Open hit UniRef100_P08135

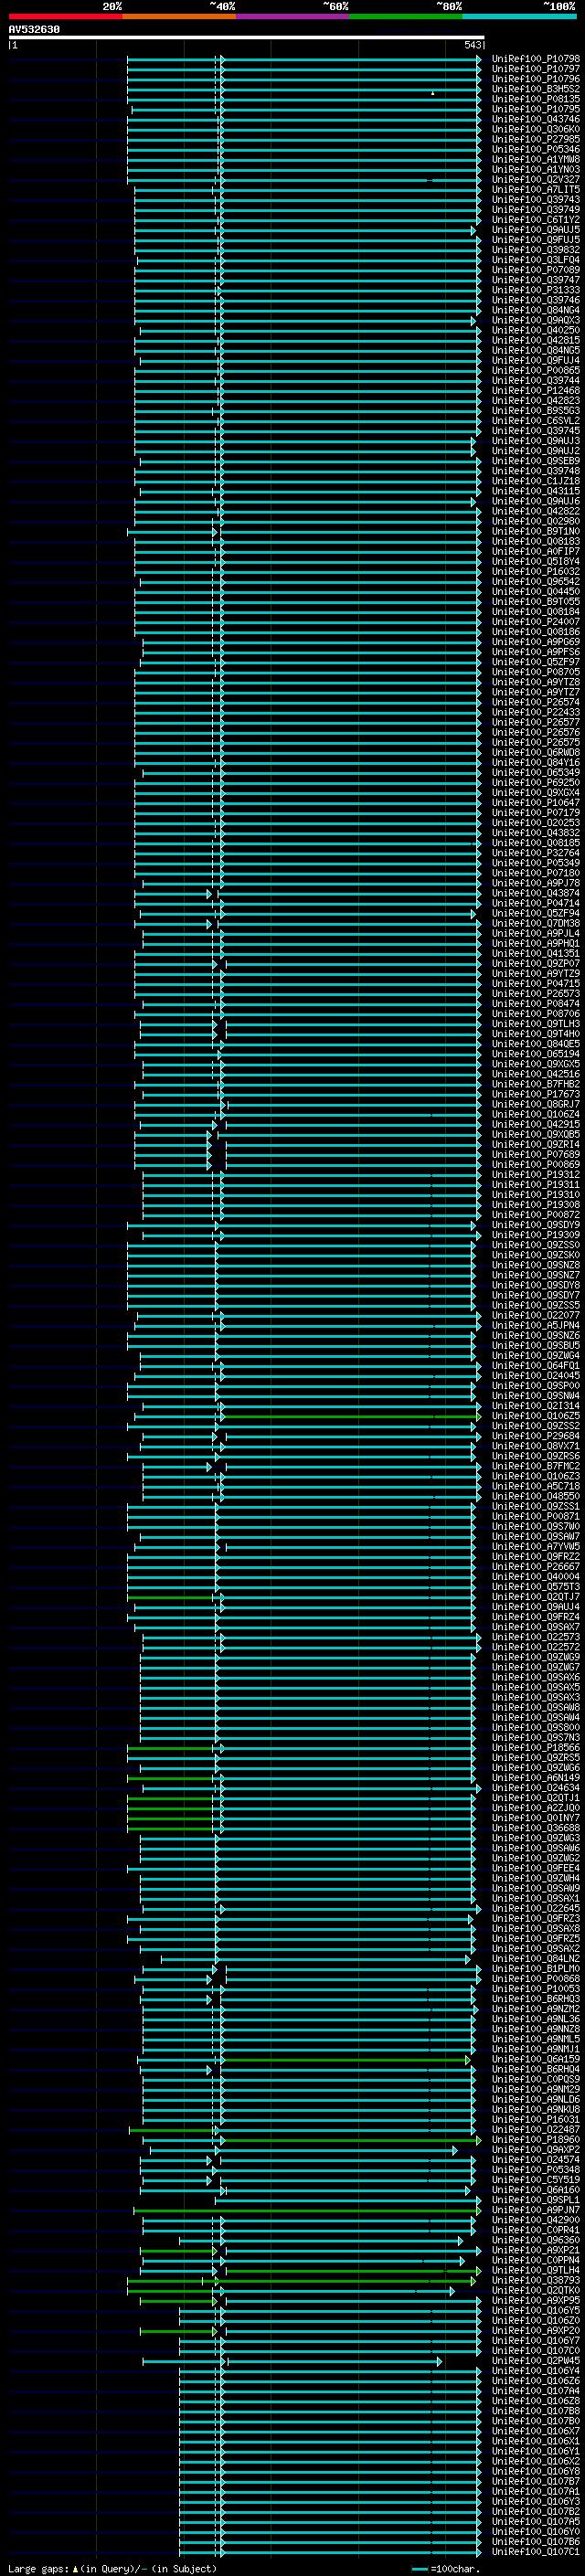[536, 99]
